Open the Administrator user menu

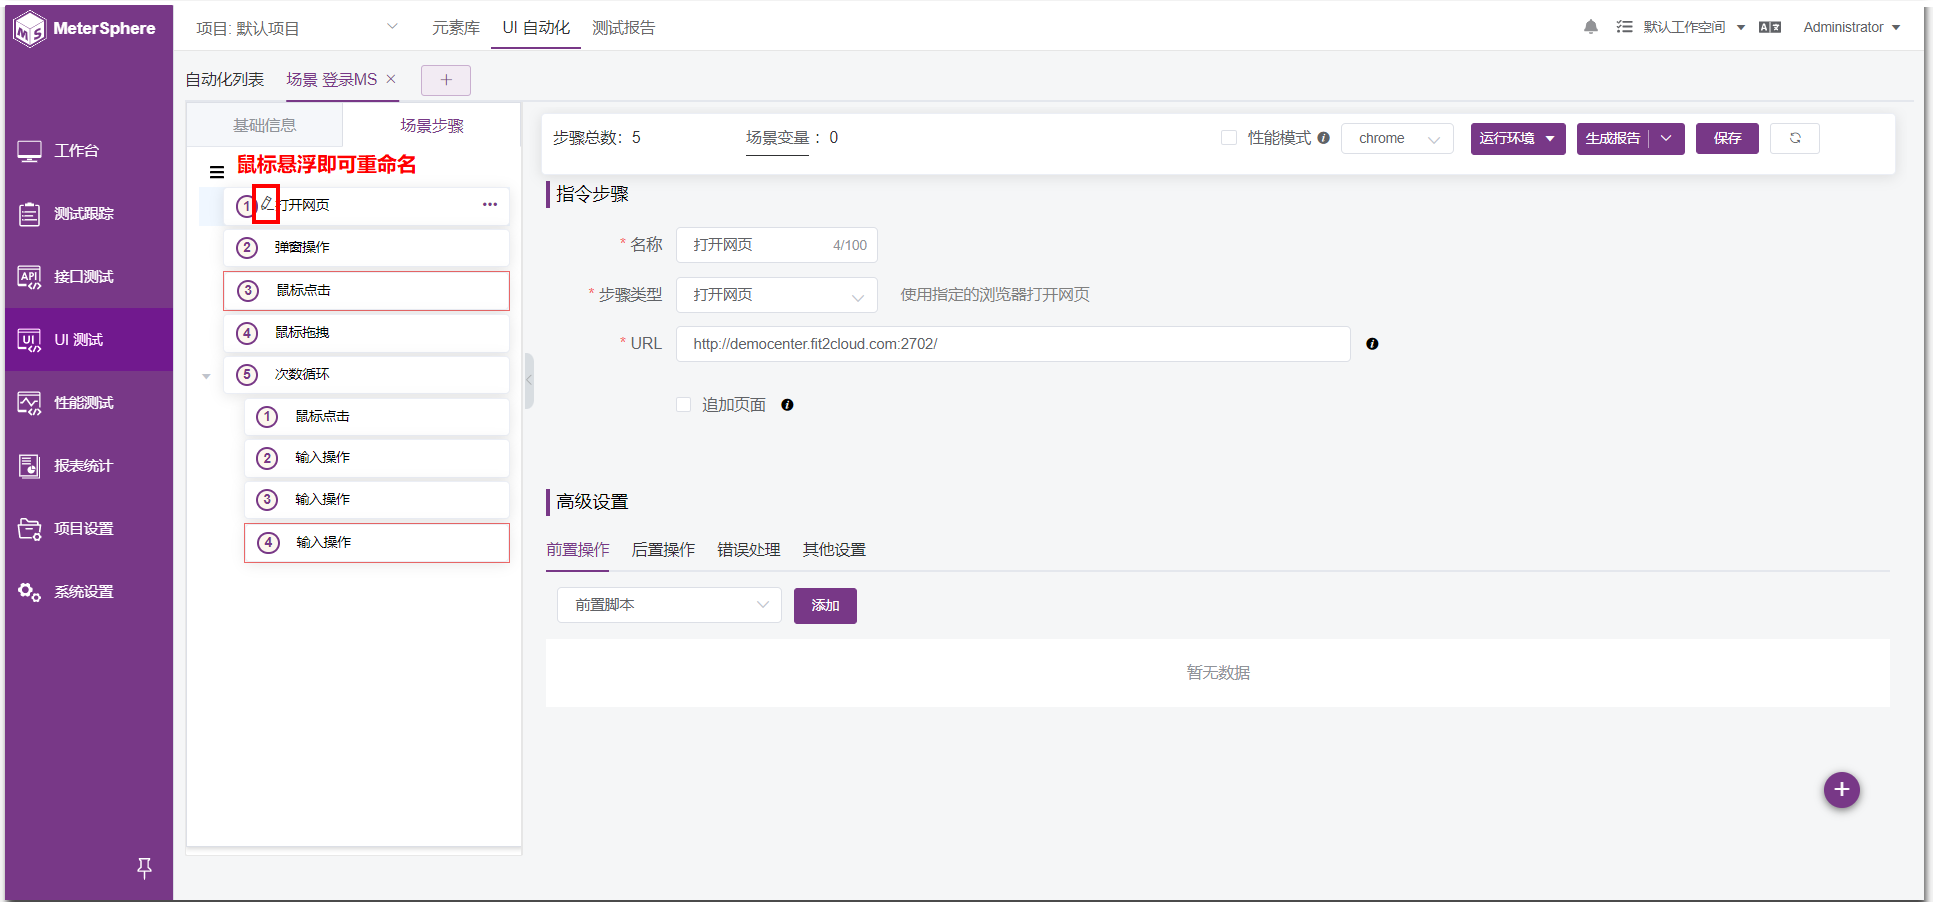click(x=1851, y=27)
